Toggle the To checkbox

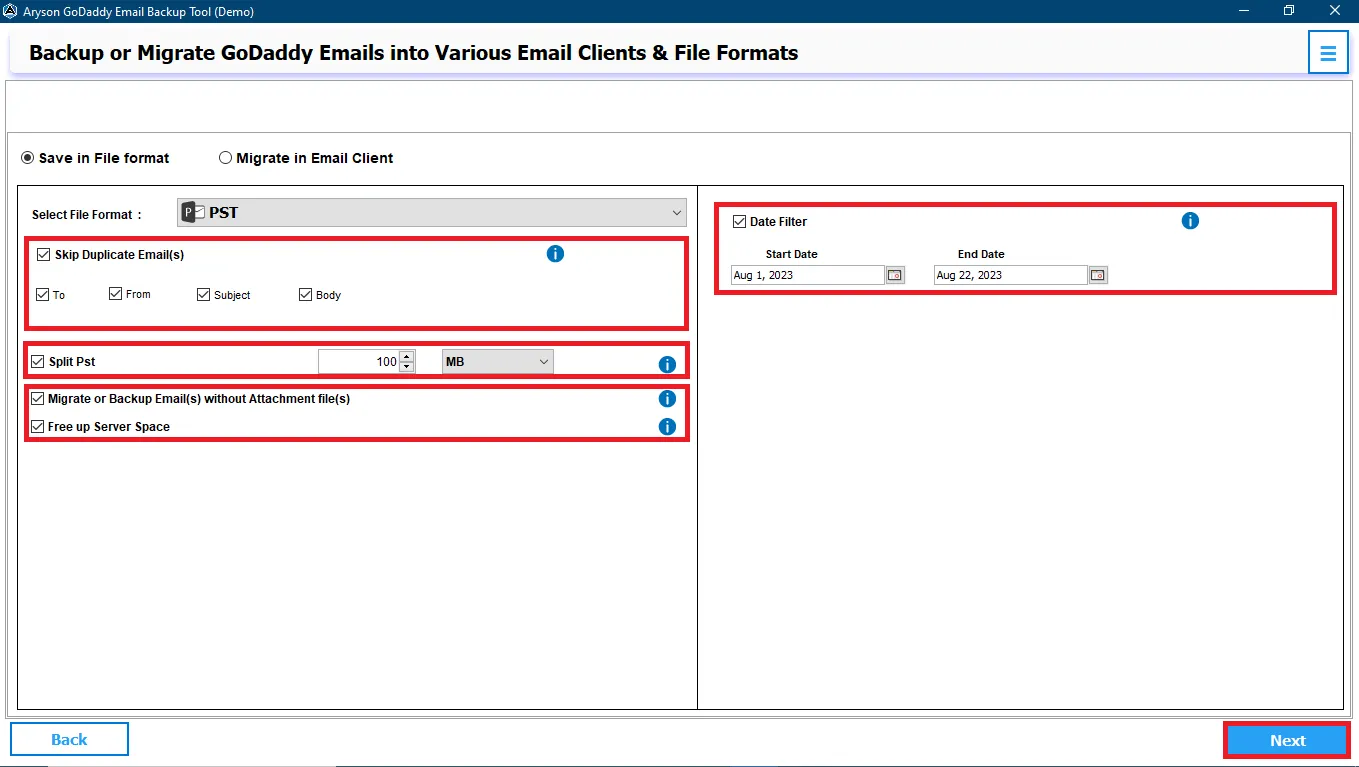click(x=42, y=295)
